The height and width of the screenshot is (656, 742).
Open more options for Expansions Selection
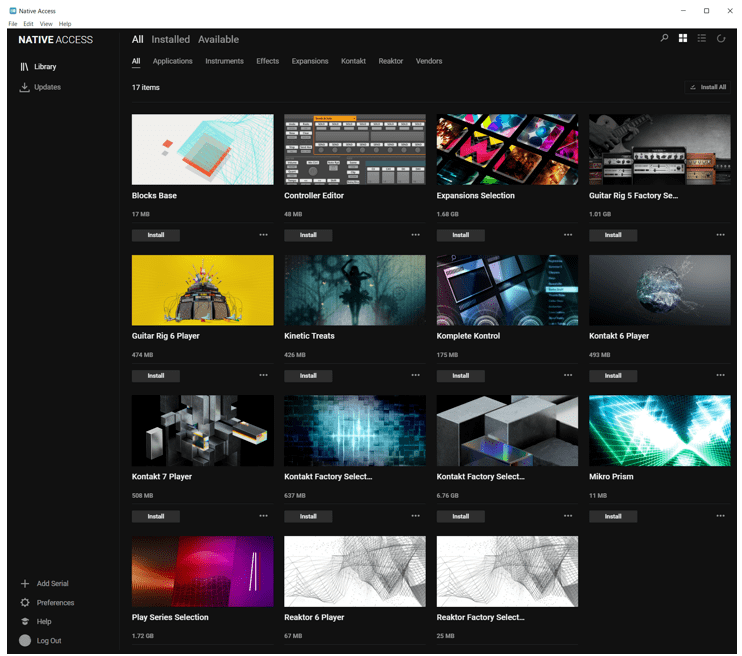pyautogui.click(x=568, y=235)
